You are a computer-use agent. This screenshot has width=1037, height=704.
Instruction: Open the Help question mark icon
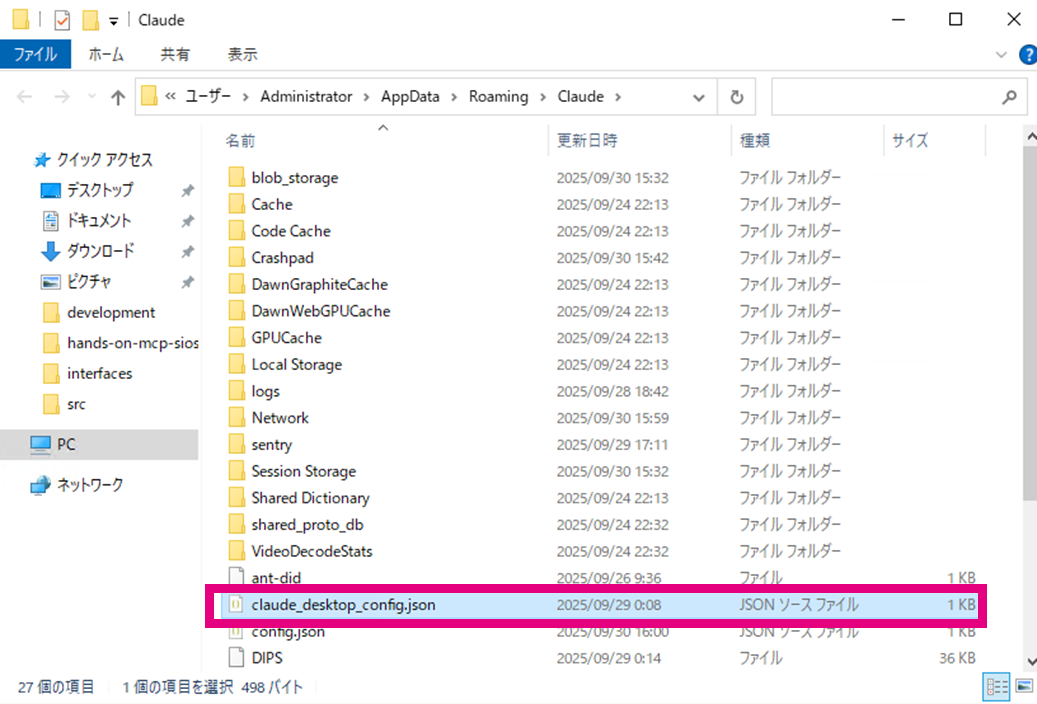[1028, 55]
